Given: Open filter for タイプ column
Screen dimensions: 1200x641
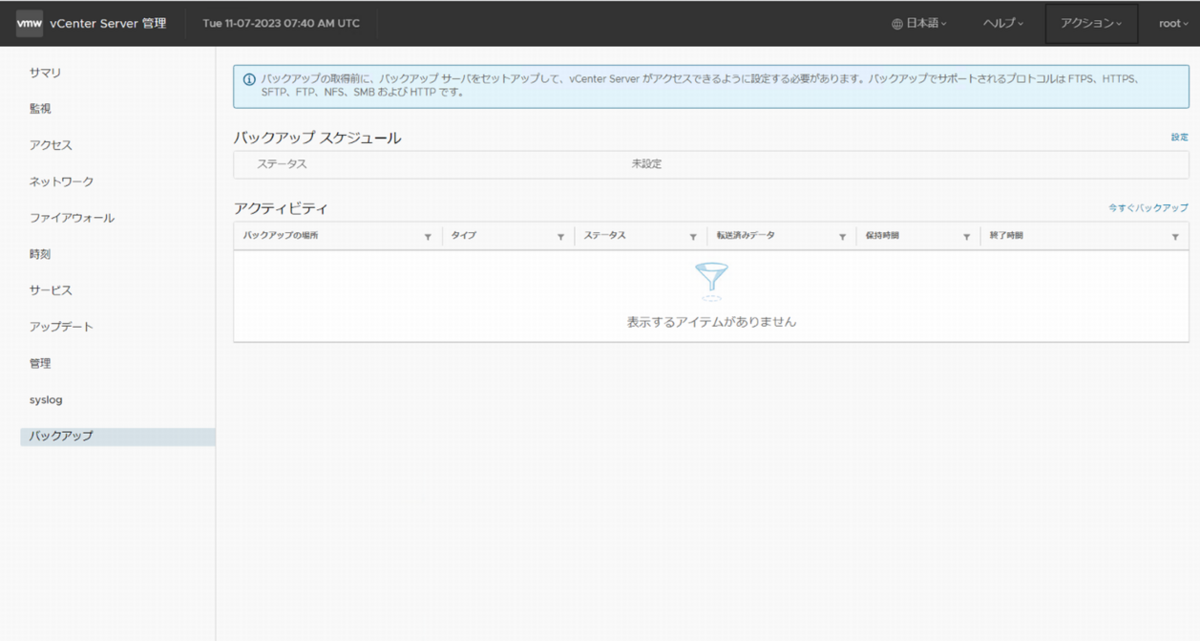Looking at the screenshot, I should (x=561, y=237).
